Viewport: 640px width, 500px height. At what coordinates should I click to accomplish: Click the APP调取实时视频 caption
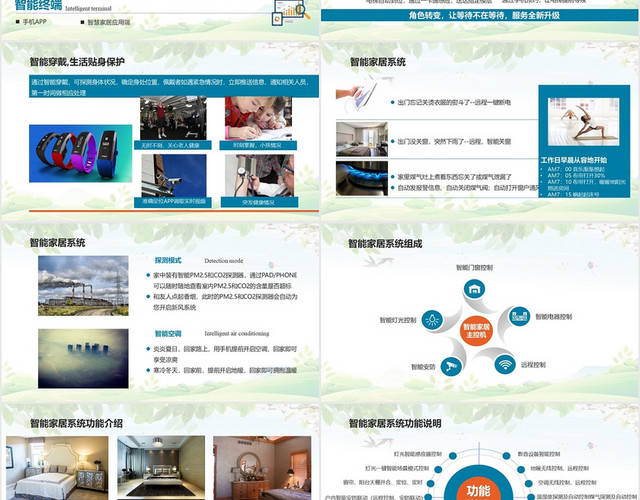point(173,202)
